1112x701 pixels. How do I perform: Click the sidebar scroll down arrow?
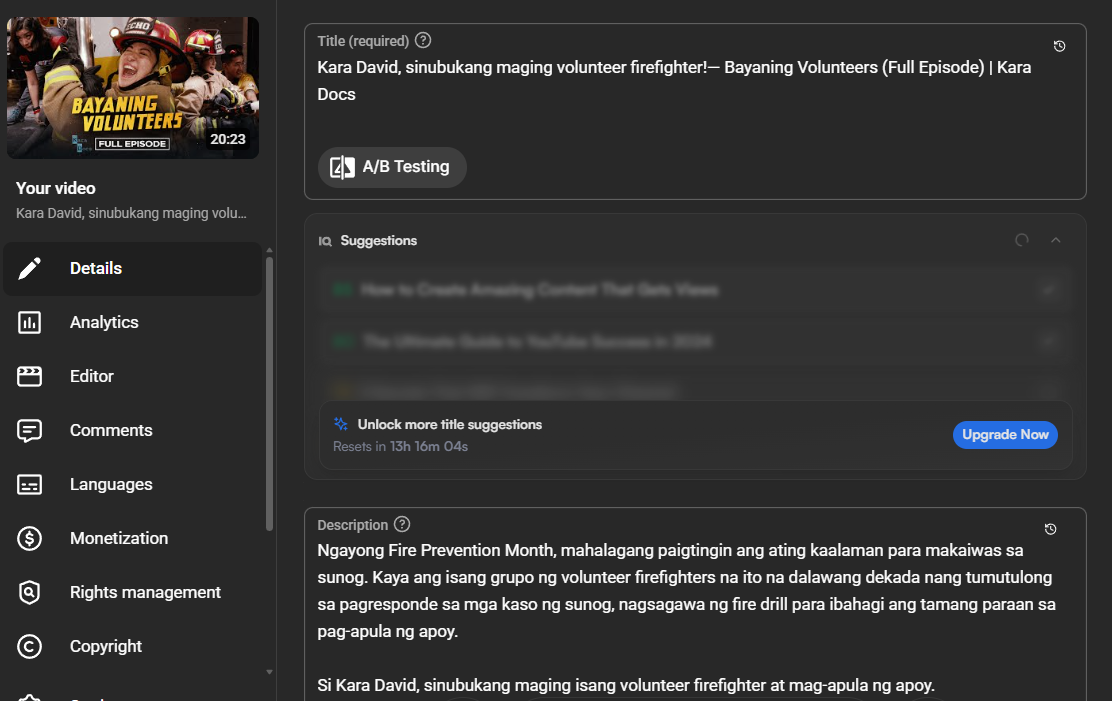tap(269, 672)
